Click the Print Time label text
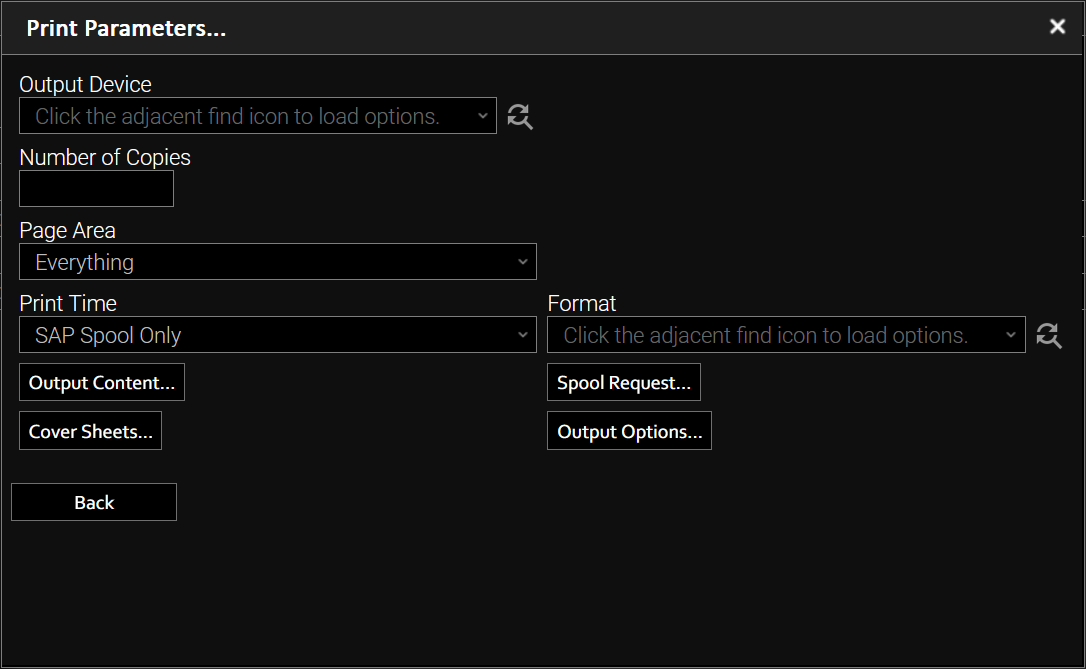Screen dimensions: 1086x669 click(68, 303)
